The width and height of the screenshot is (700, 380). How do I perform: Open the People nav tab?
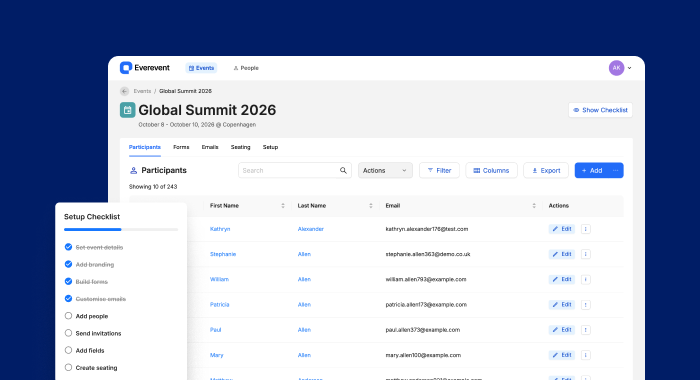246,68
